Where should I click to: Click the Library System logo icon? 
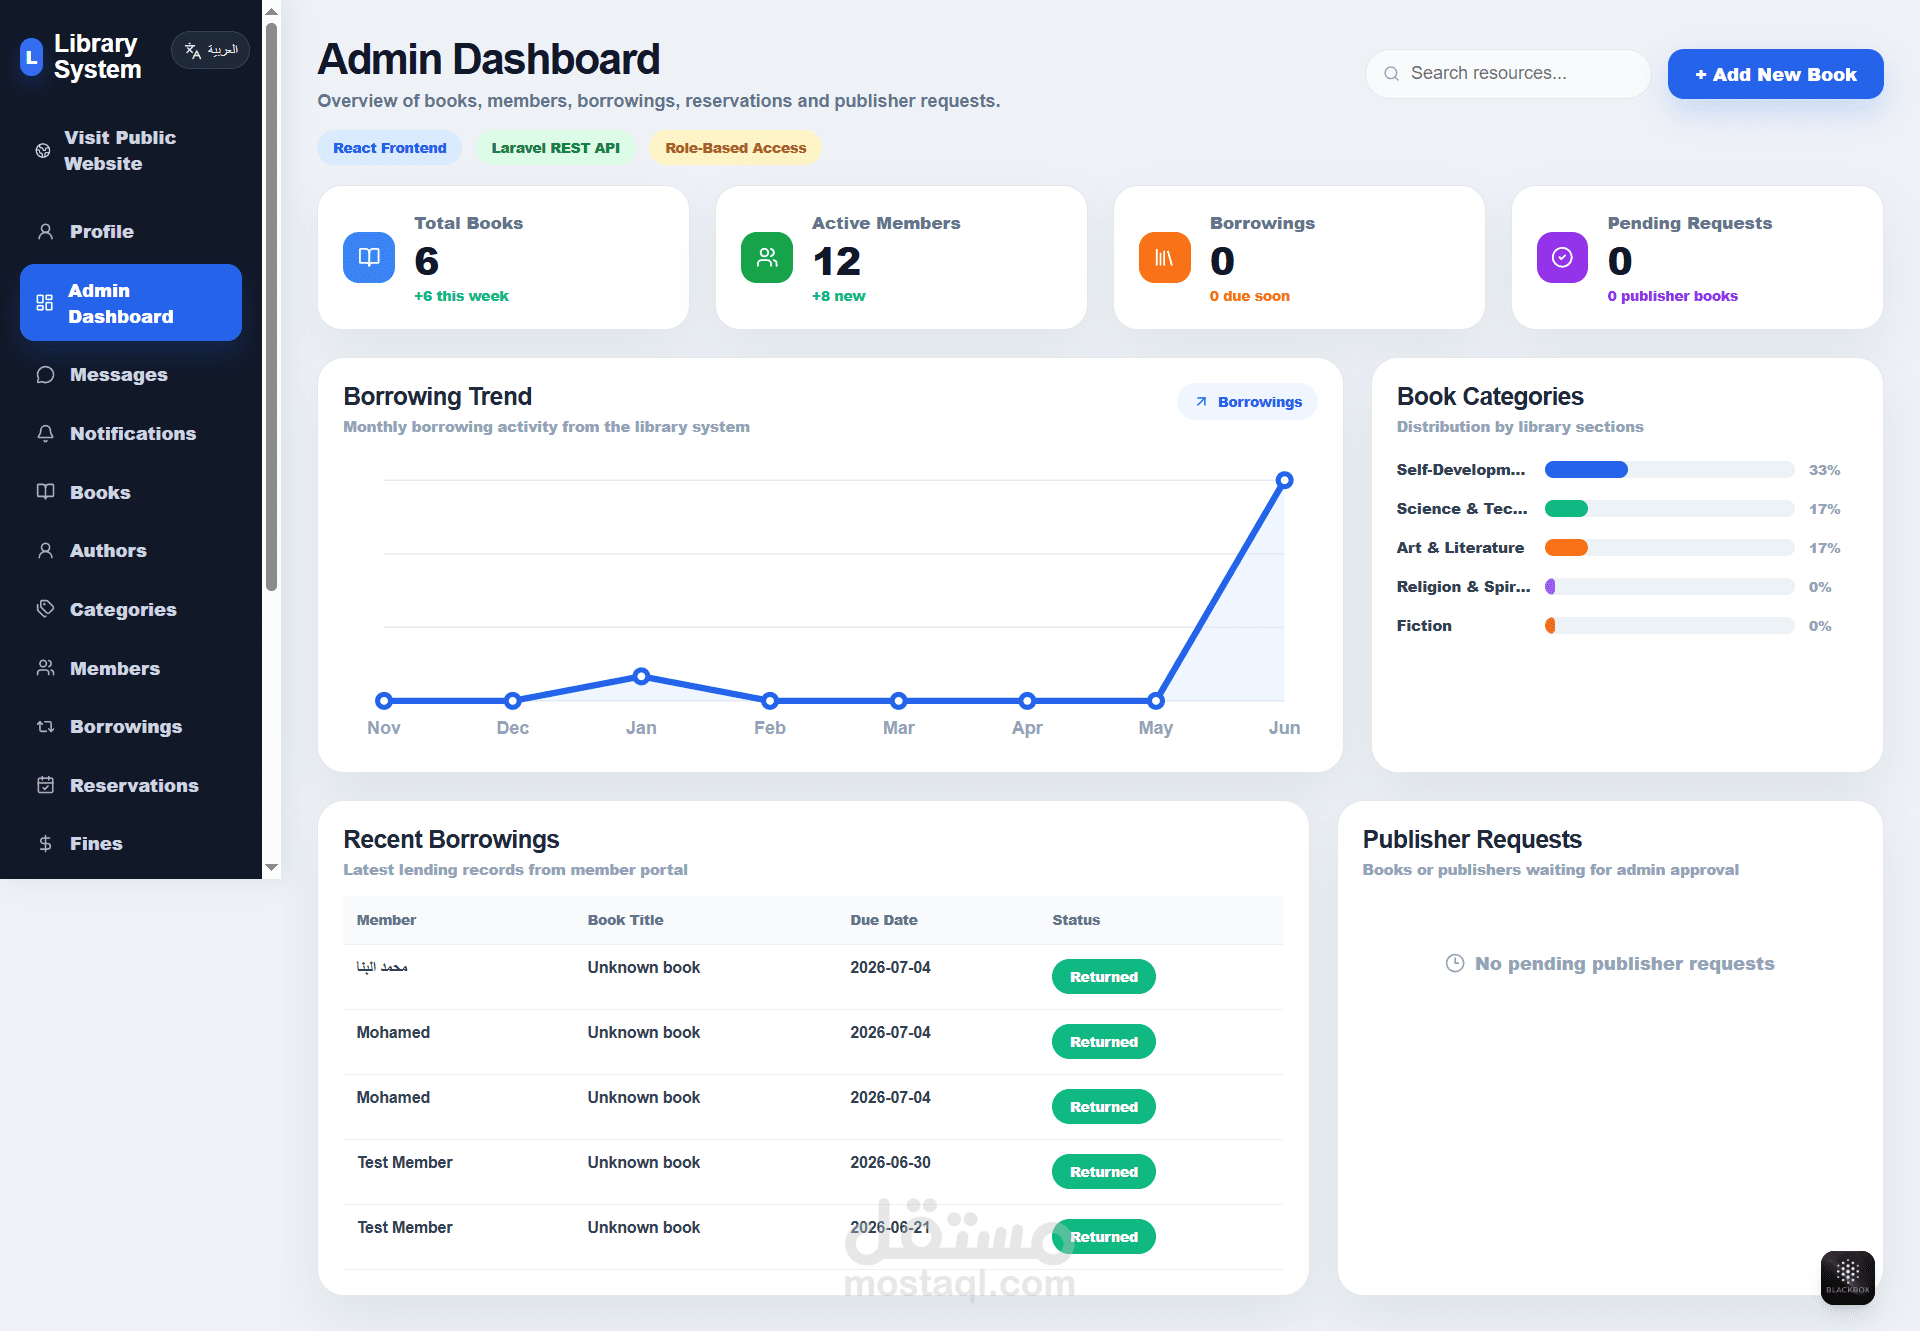(x=32, y=57)
